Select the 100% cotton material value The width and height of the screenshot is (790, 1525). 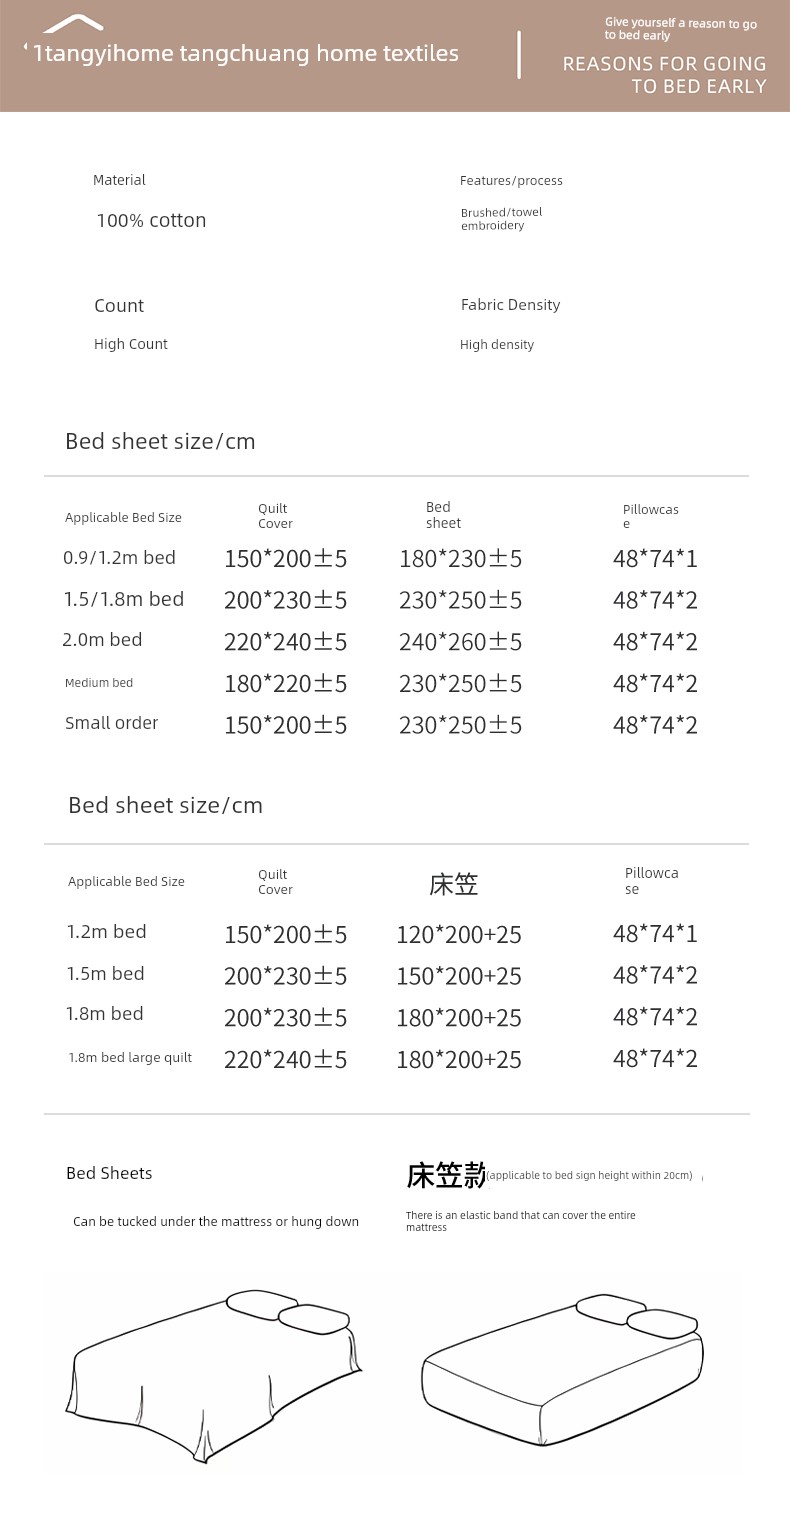pyautogui.click(x=151, y=221)
